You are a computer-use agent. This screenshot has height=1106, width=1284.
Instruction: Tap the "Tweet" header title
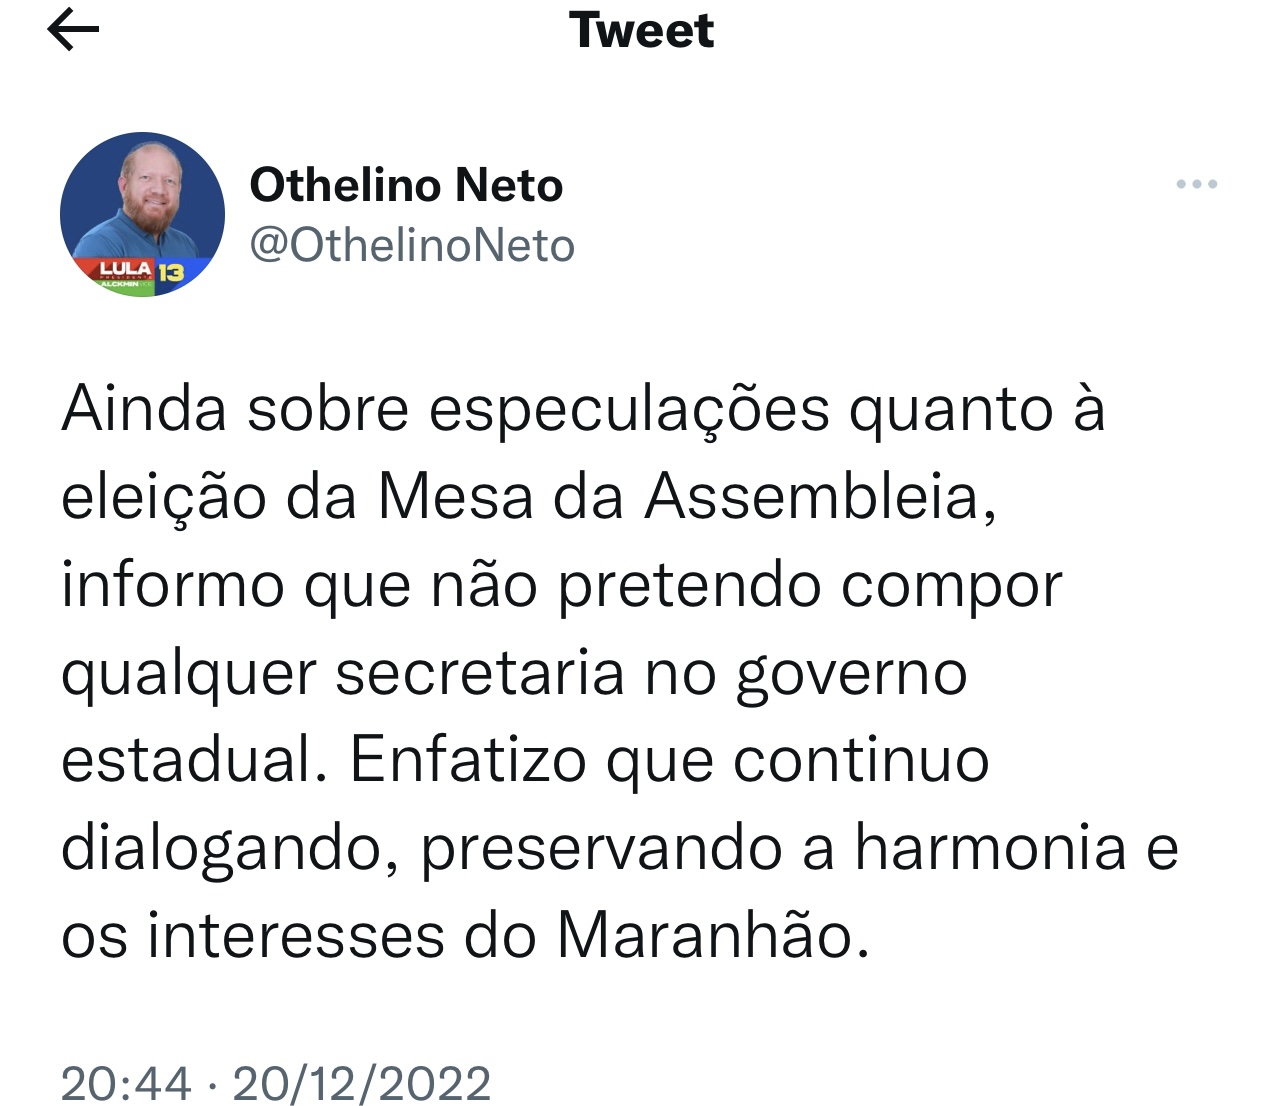point(641,30)
